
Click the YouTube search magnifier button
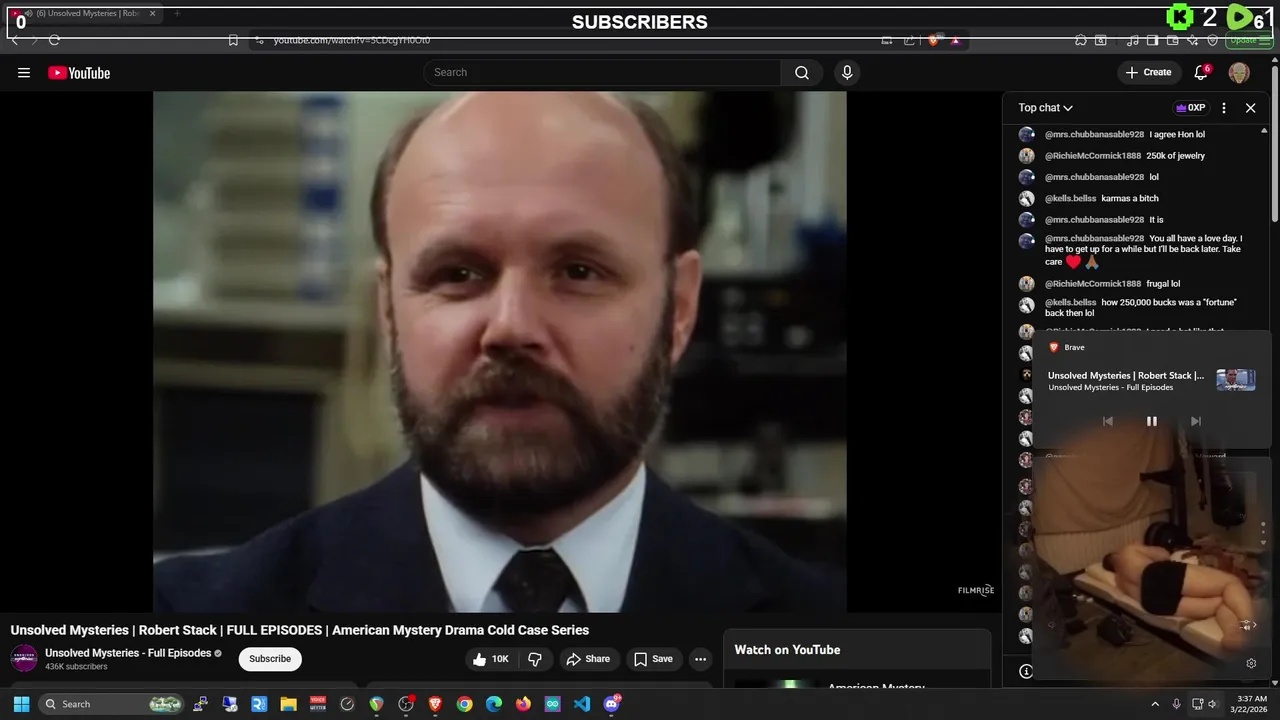(x=802, y=72)
